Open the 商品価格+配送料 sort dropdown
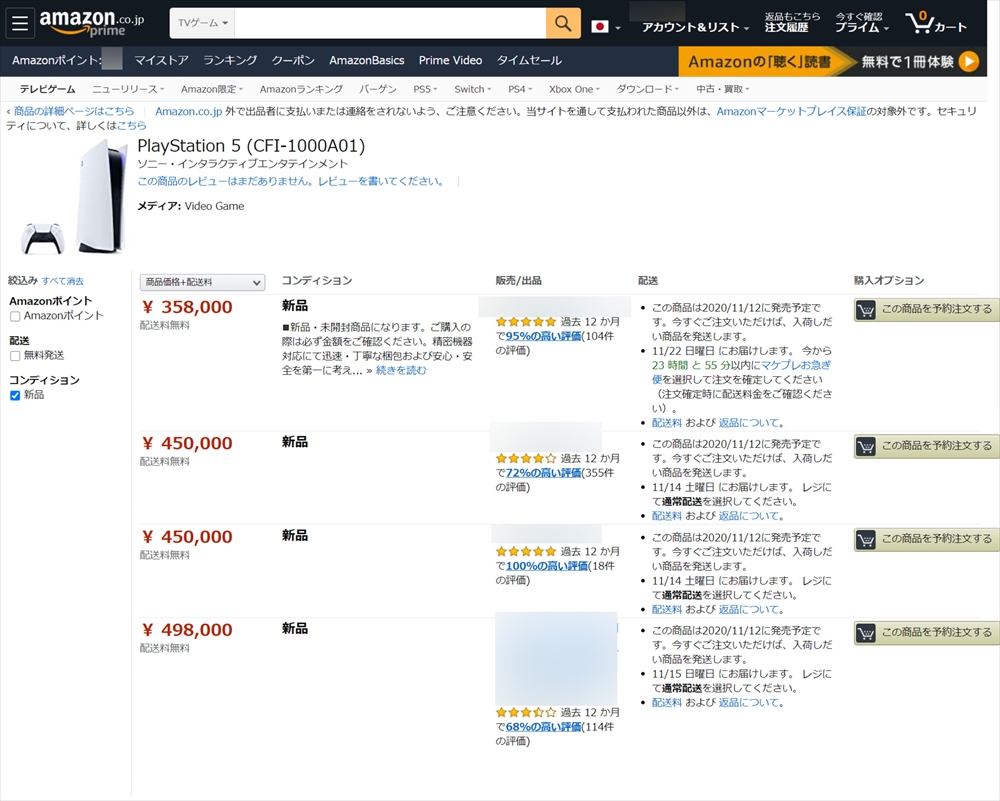Screen dimensions: 1000x801 [x=202, y=282]
